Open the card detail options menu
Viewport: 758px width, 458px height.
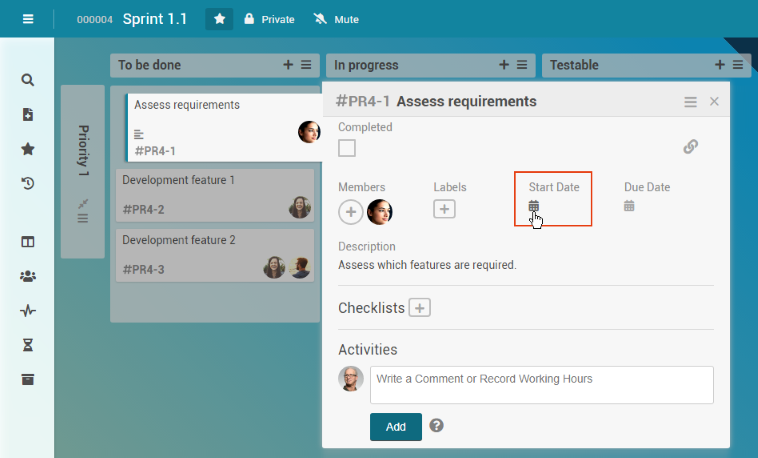690,102
